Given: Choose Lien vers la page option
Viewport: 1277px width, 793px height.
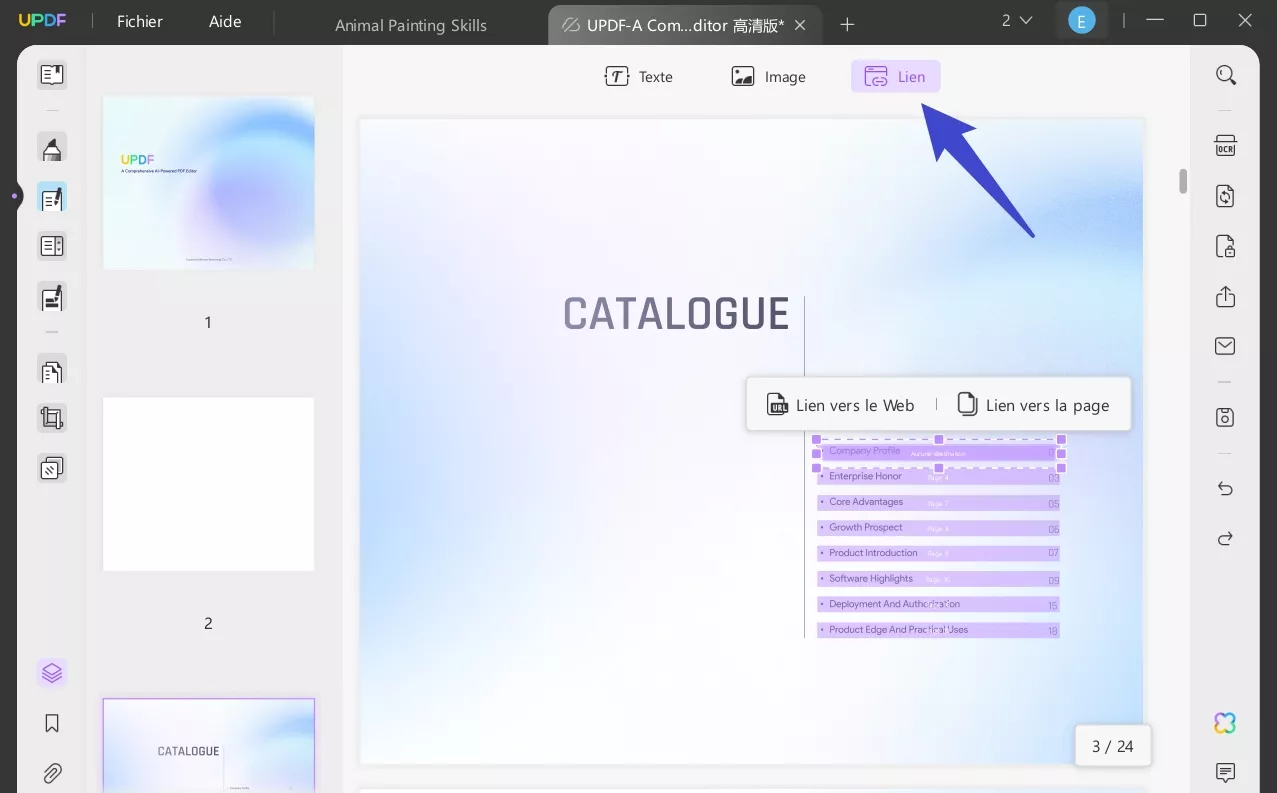Looking at the screenshot, I should (1034, 405).
